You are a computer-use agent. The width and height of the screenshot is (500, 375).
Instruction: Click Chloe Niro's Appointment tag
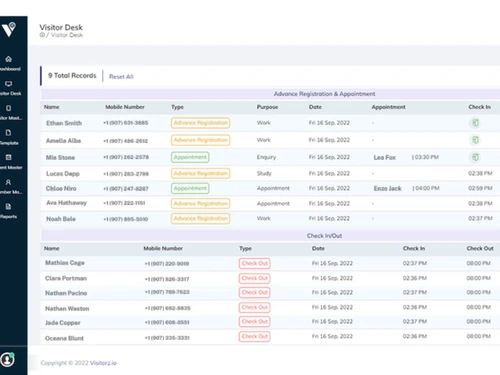[x=190, y=188]
